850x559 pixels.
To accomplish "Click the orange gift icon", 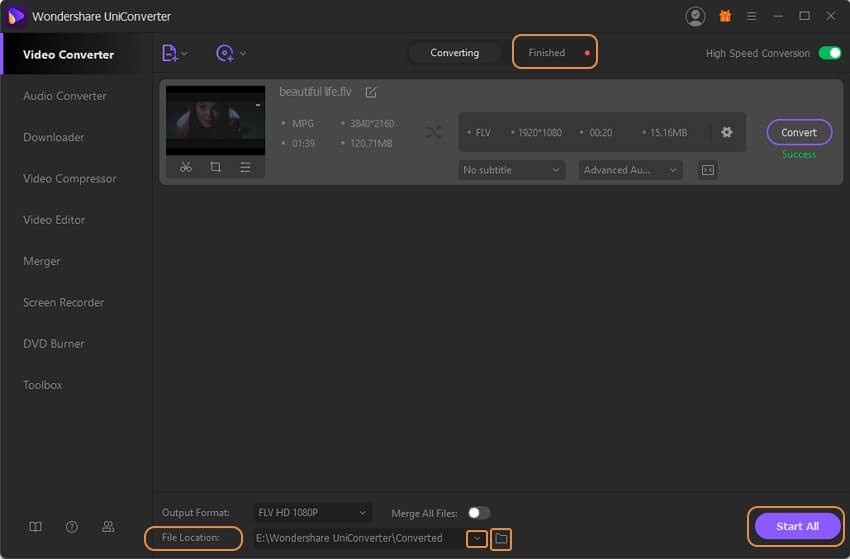I will pos(725,16).
